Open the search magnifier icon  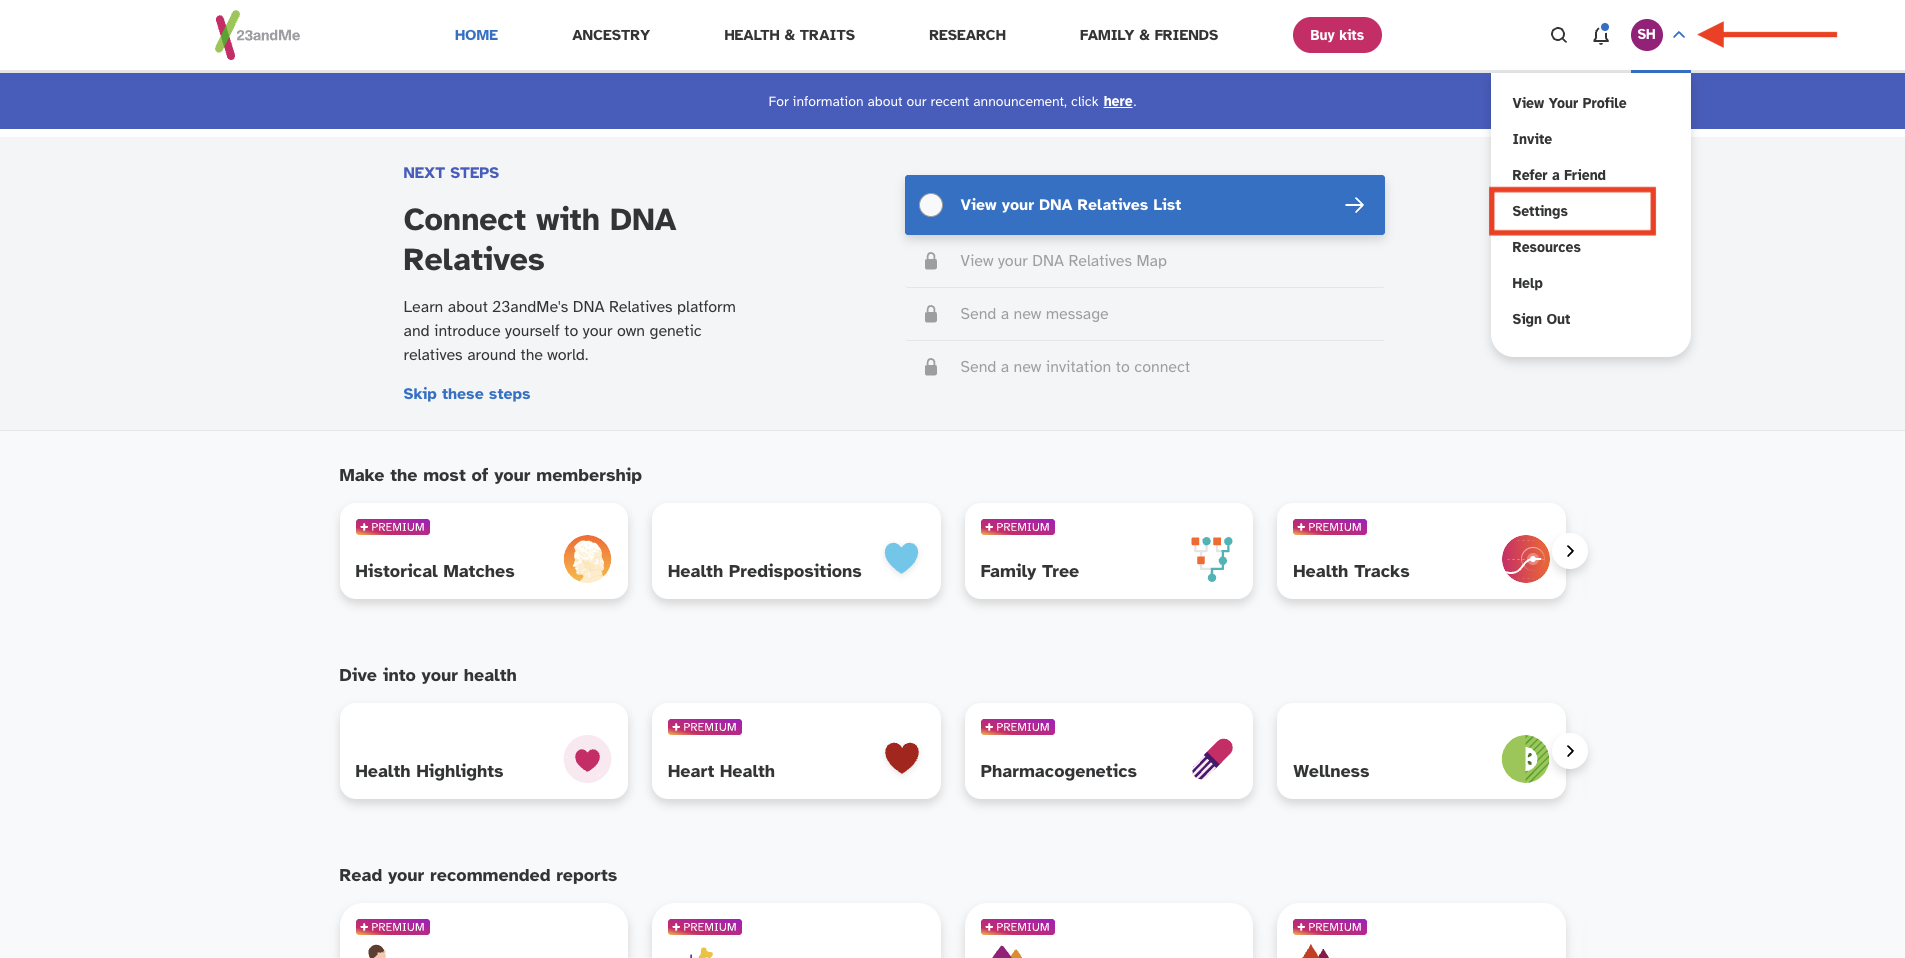click(x=1558, y=35)
